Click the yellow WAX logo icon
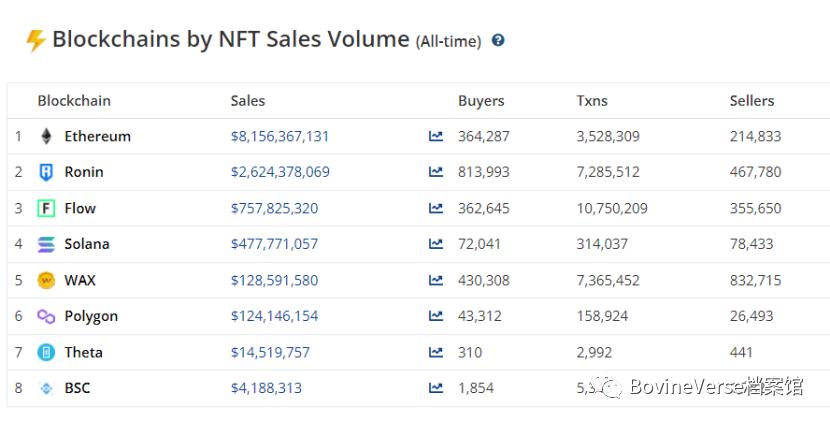This screenshot has width=830, height=422. [x=46, y=280]
